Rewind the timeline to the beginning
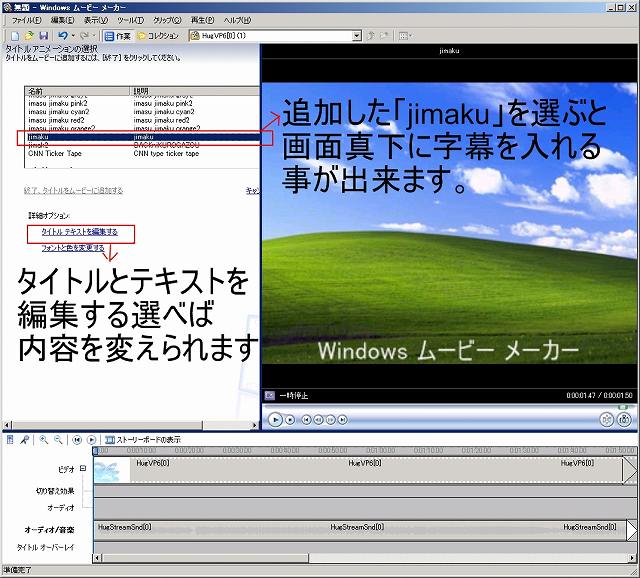 click(x=77, y=440)
